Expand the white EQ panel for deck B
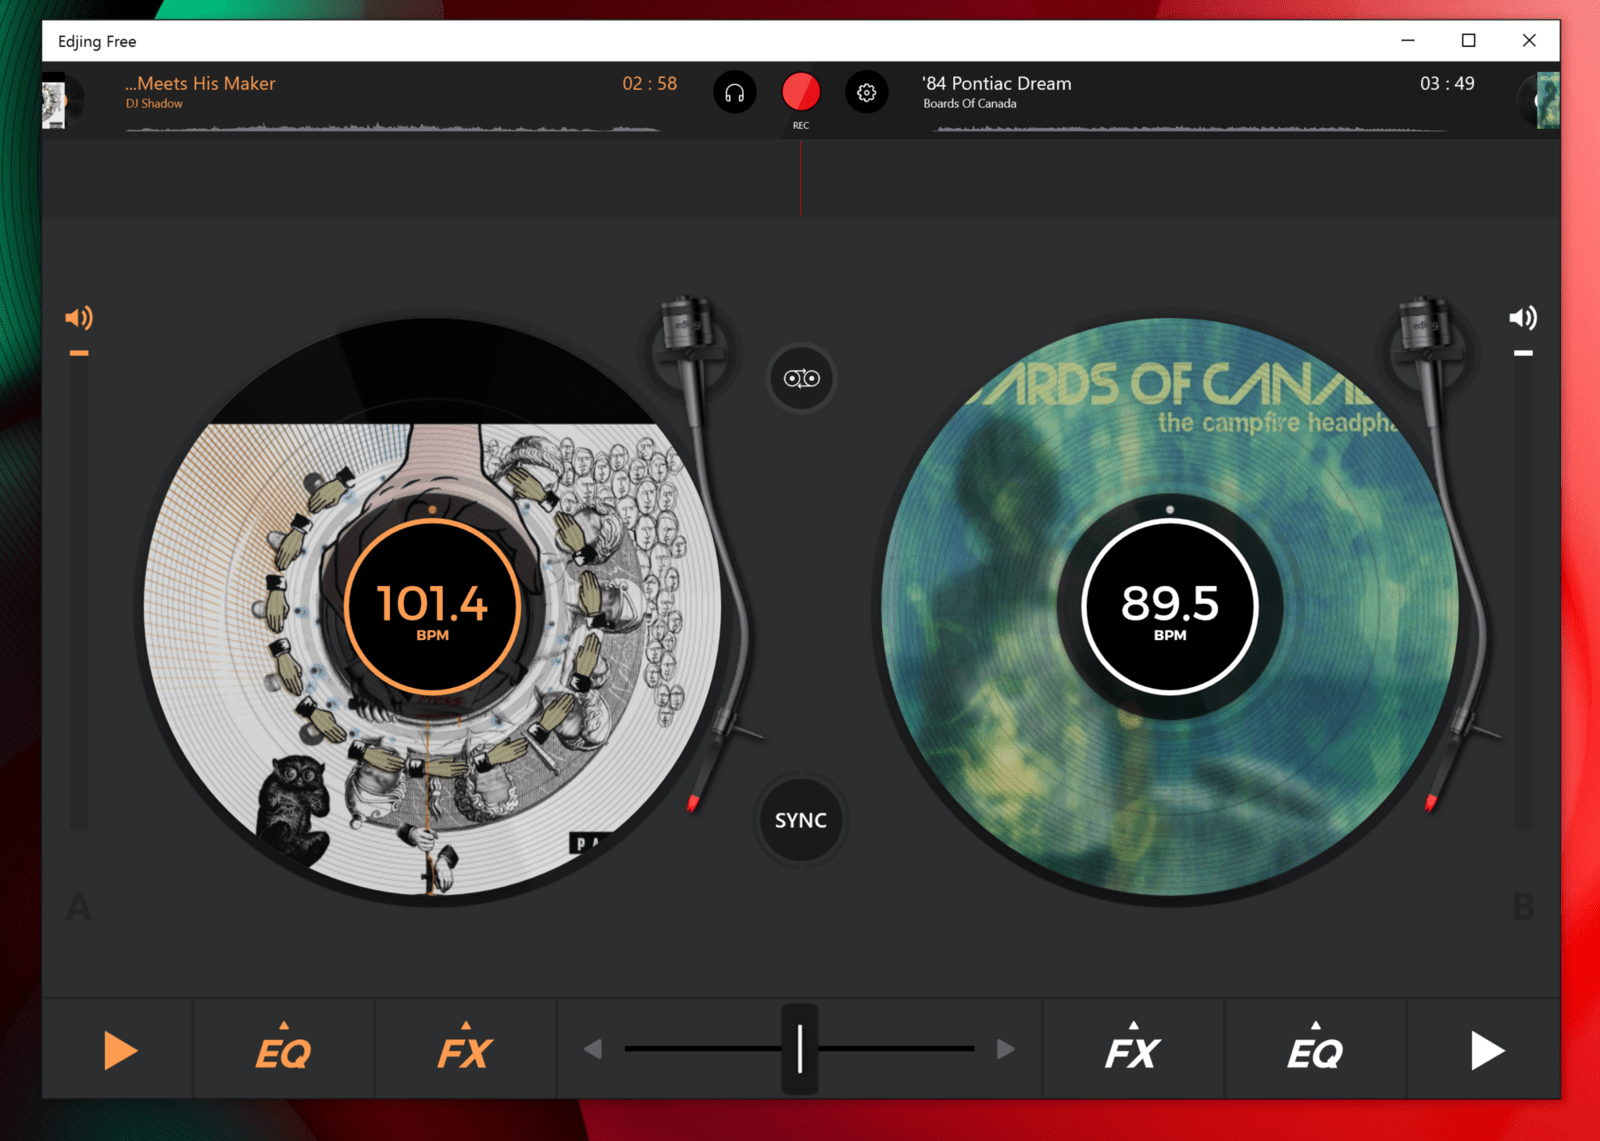This screenshot has width=1600, height=1141. coord(1315,1048)
